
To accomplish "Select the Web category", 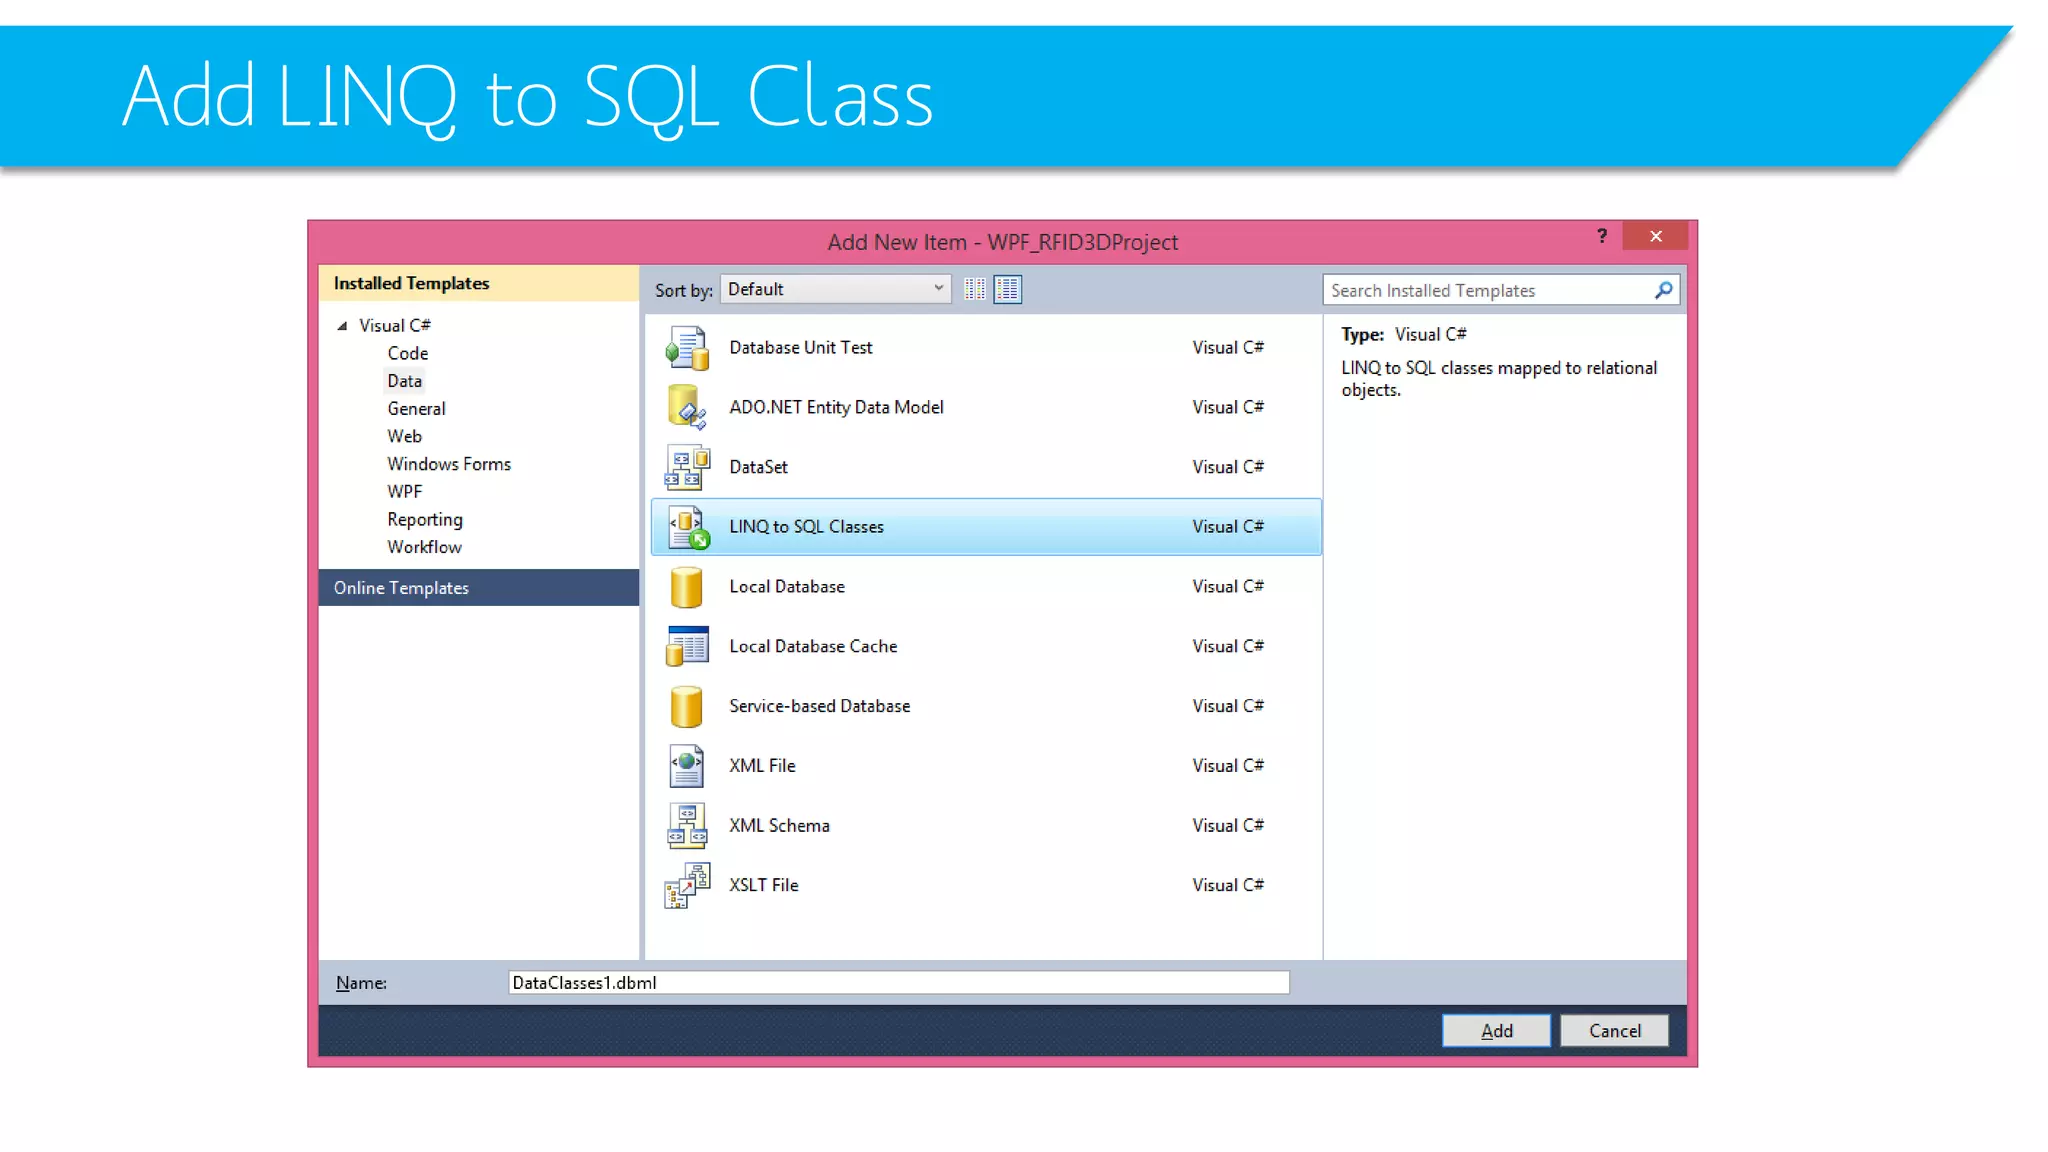I will (404, 437).
